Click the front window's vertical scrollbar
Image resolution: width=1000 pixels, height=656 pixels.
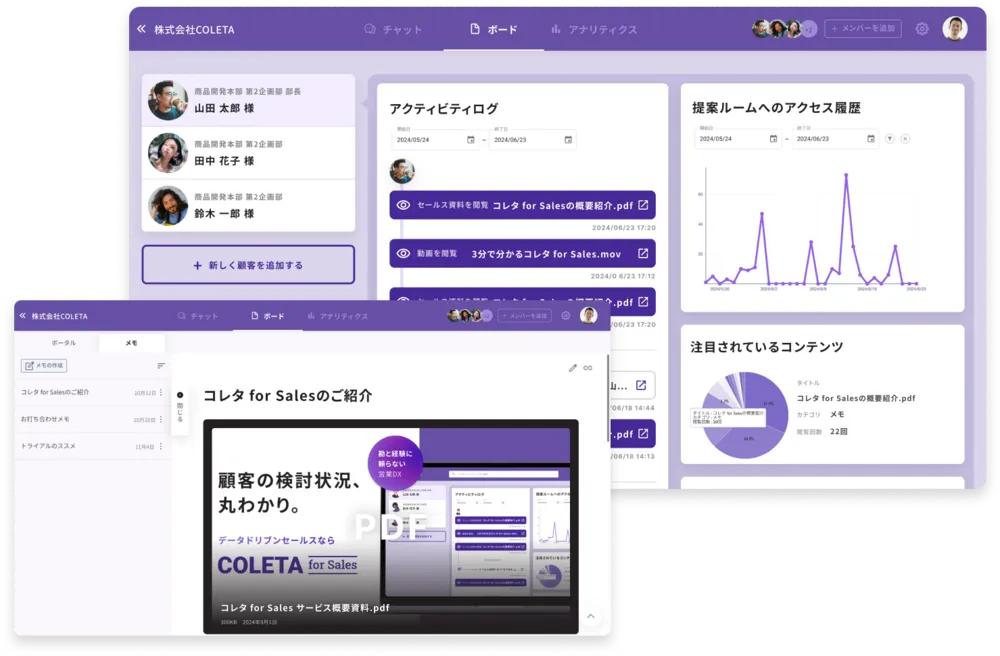point(608,398)
